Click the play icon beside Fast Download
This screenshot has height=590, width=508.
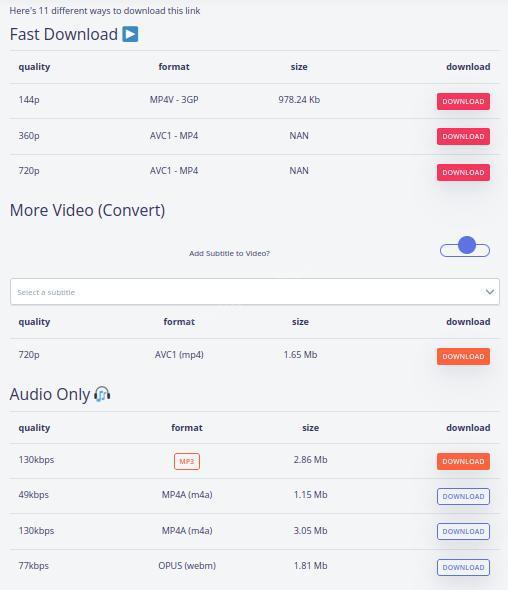tap(130, 34)
